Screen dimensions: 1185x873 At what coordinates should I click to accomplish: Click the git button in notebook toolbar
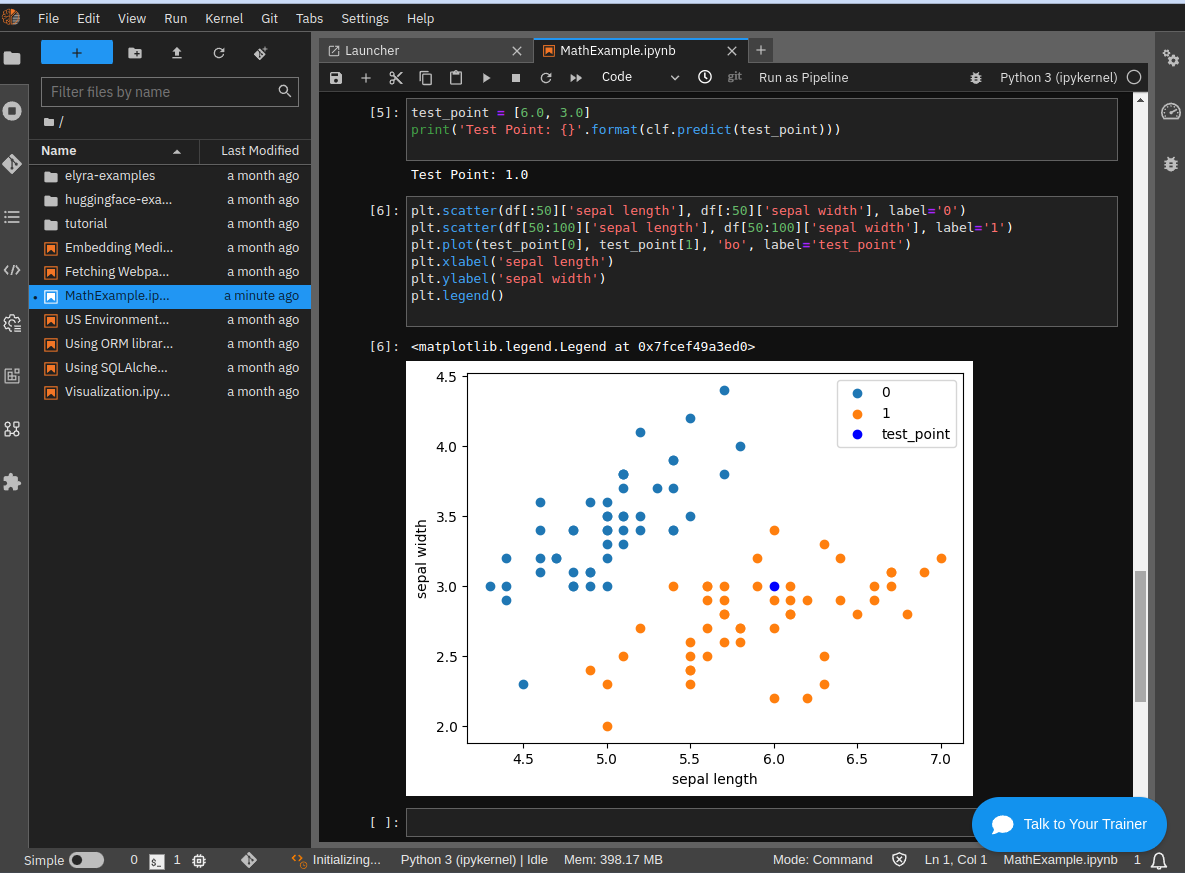point(735,77)
